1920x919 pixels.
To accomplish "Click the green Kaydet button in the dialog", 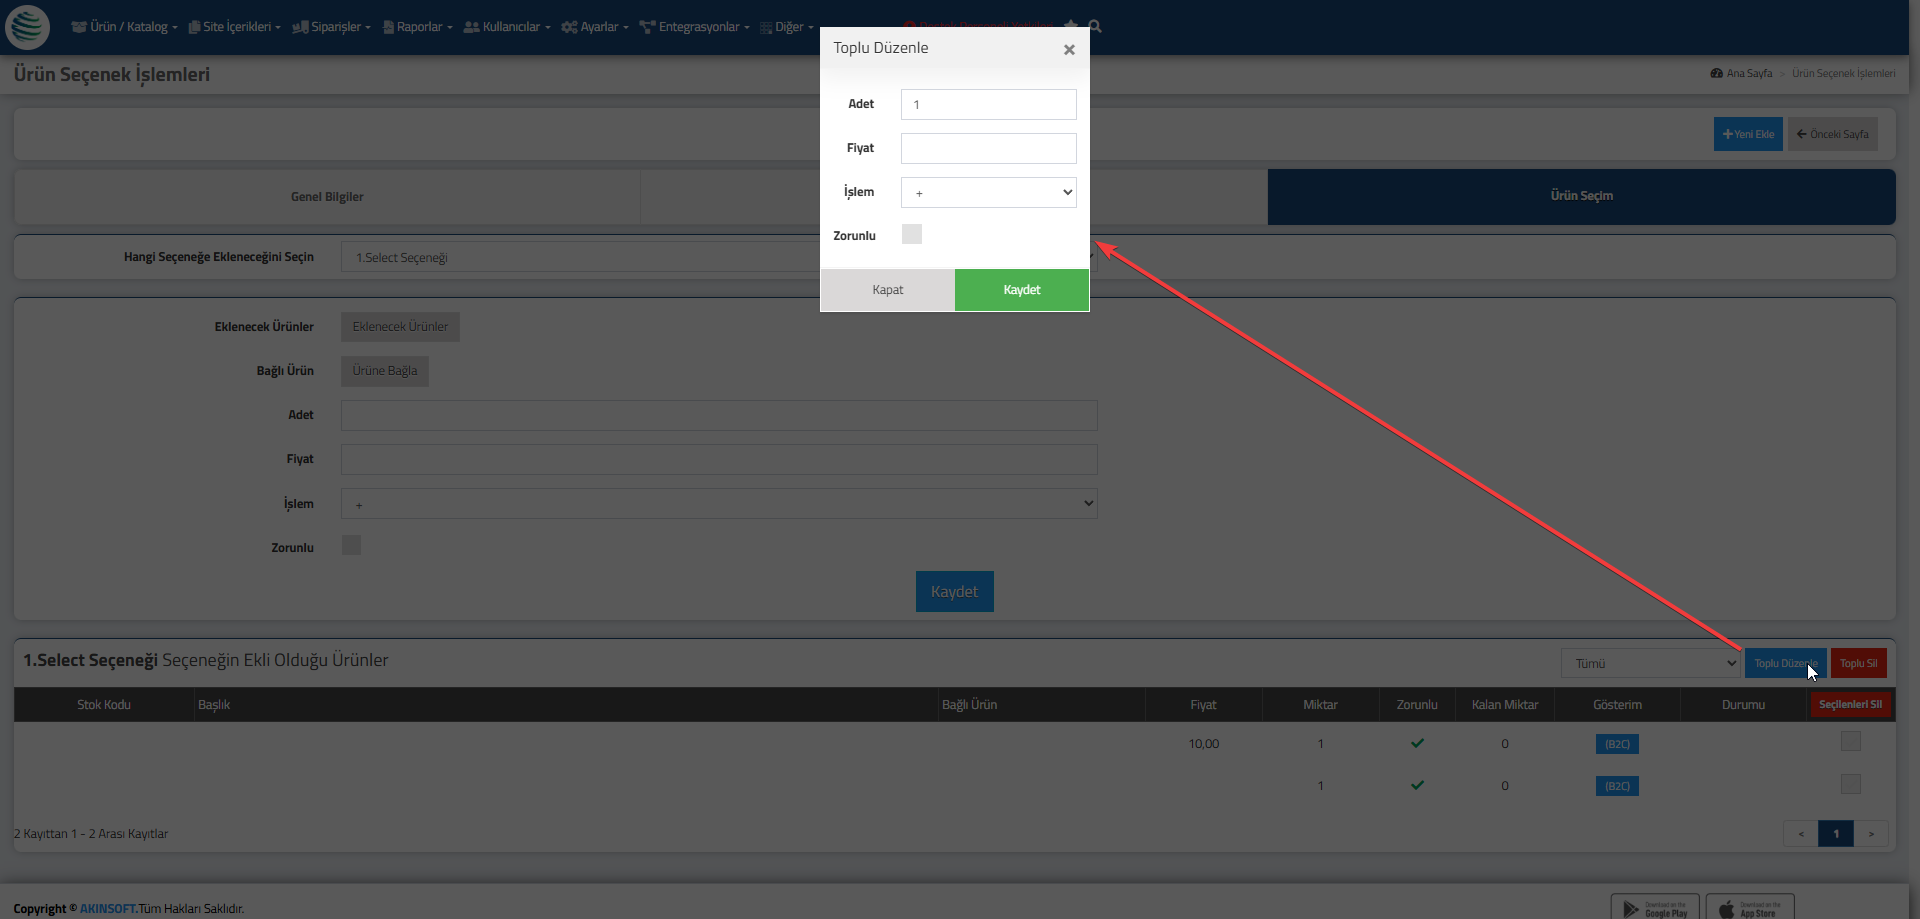I will 1021,290.
